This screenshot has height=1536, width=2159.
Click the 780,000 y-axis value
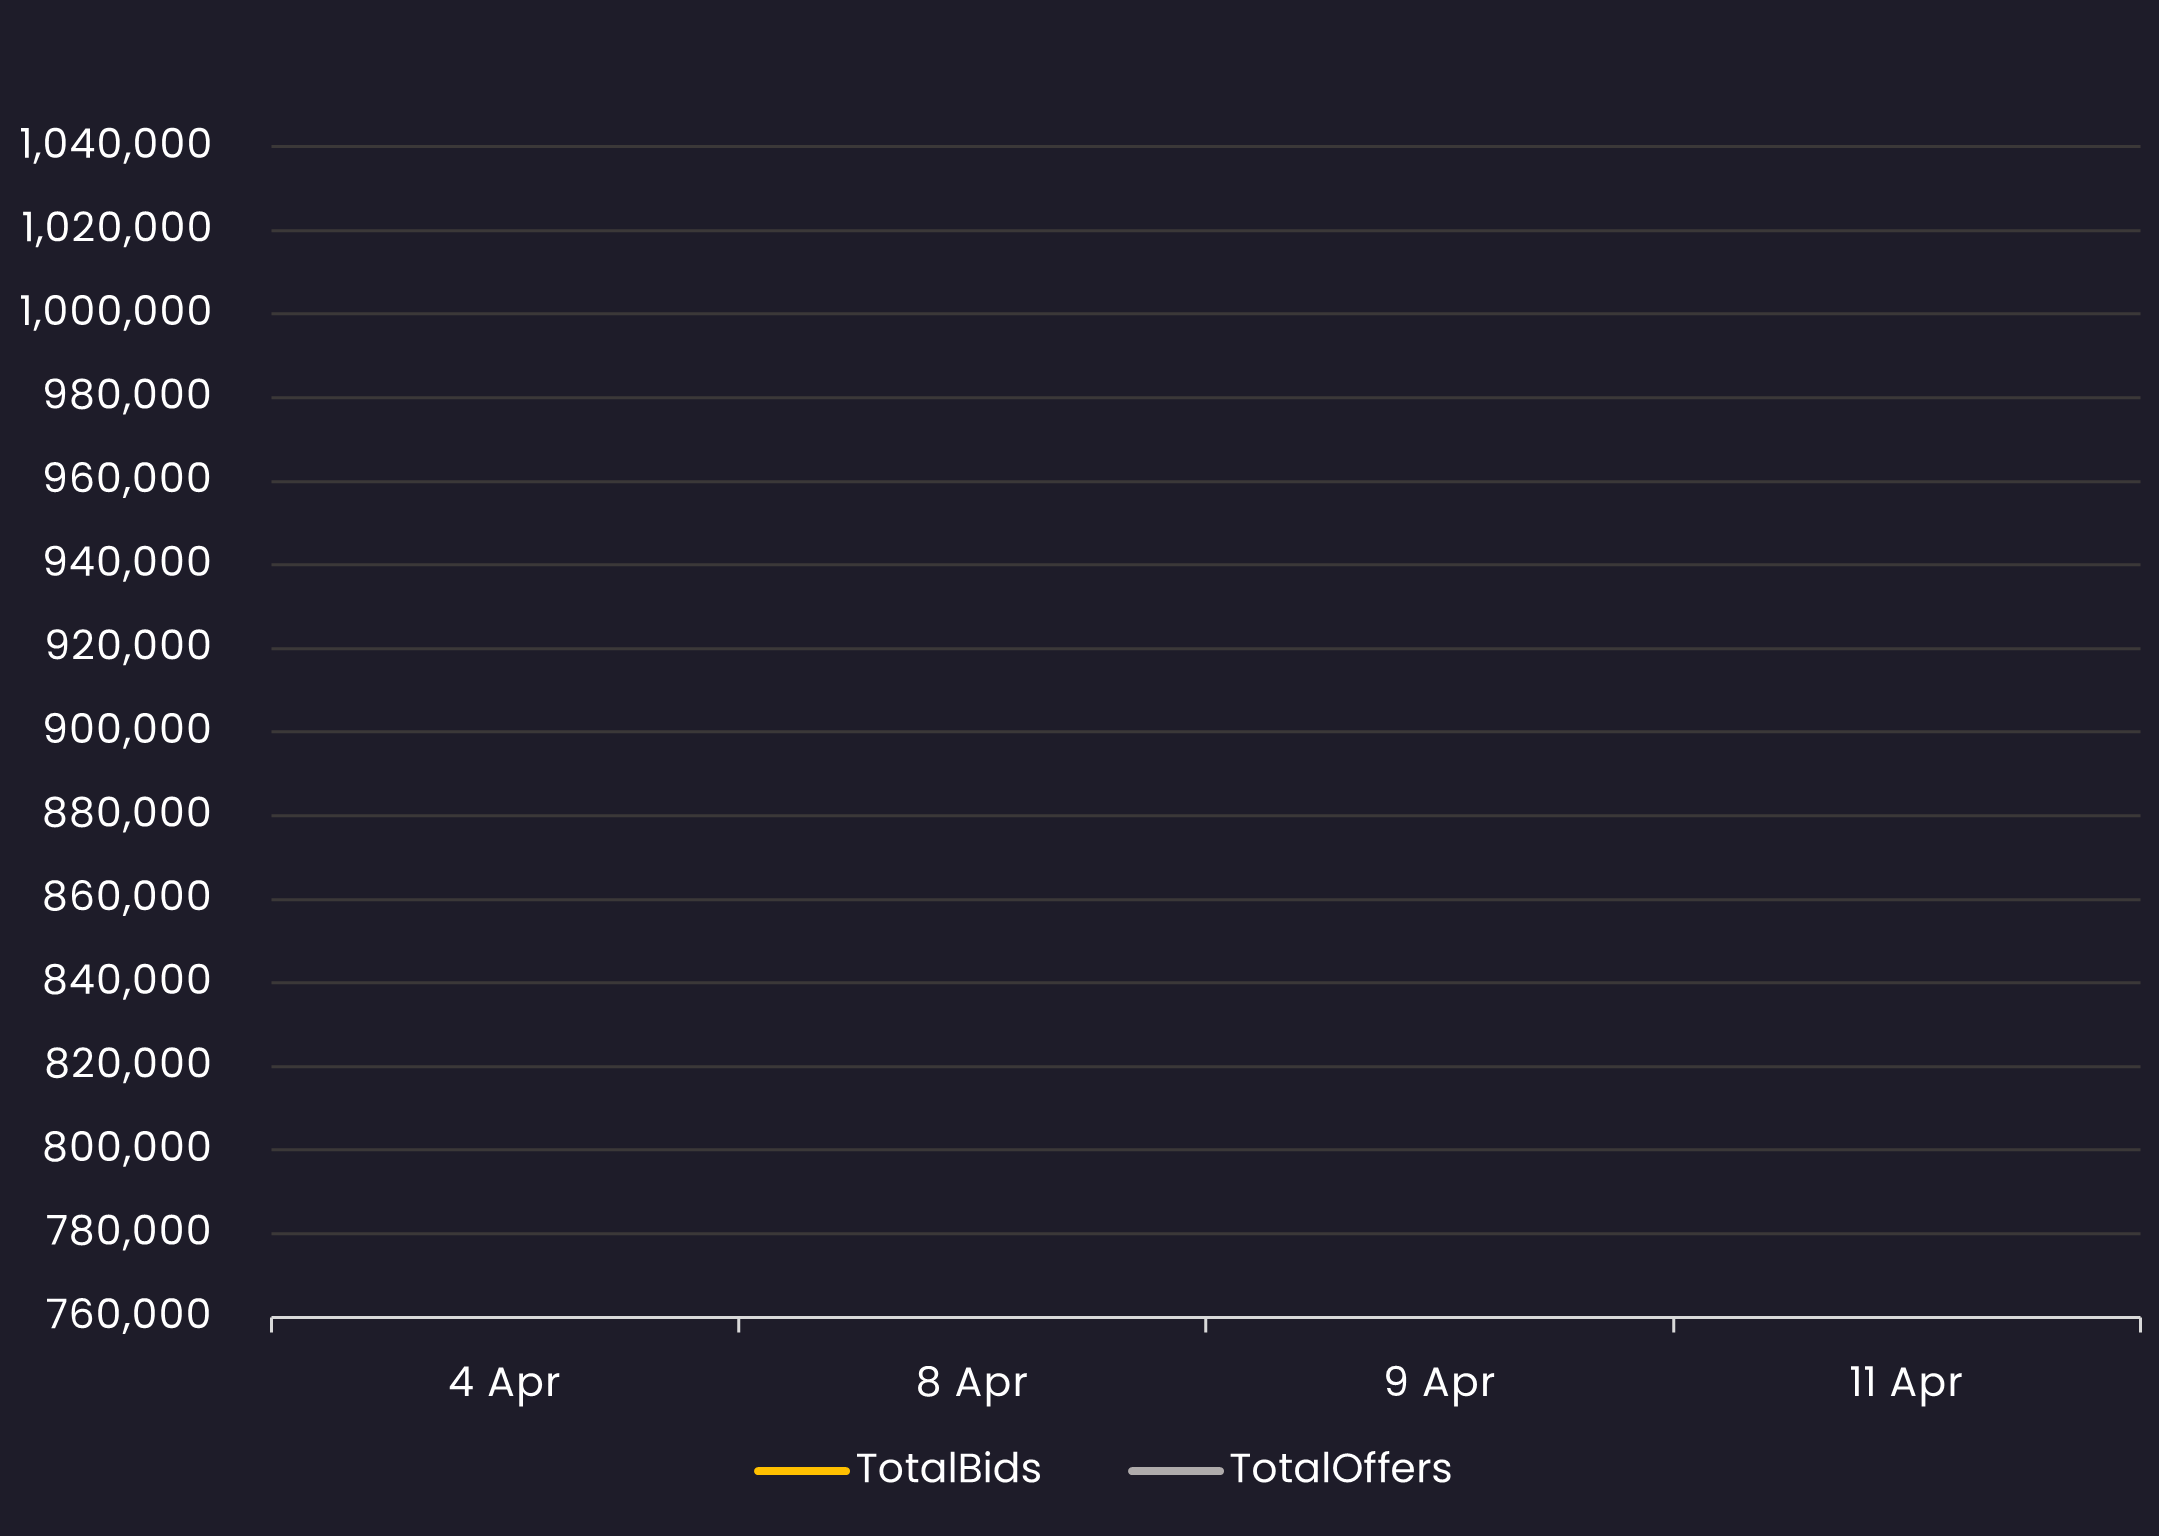pos(128,1232)
